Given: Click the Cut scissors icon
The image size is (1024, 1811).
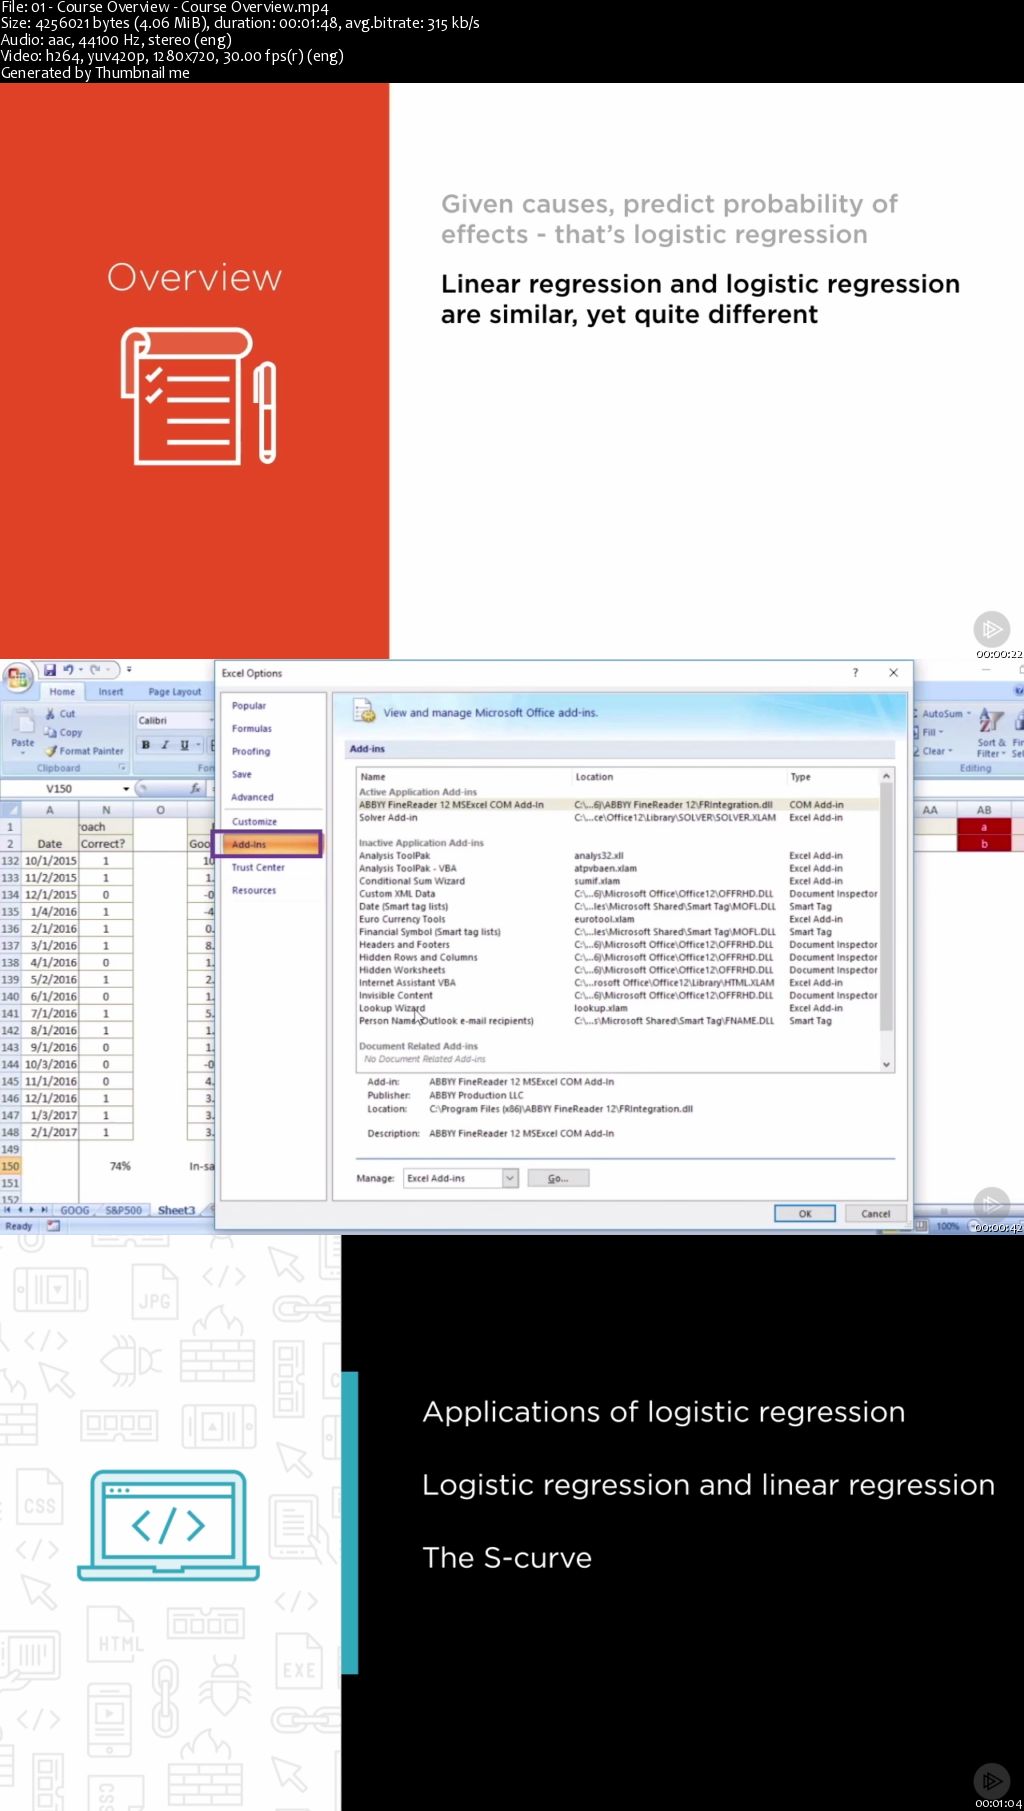Looking at the screenshot, I should pos(51,714).
